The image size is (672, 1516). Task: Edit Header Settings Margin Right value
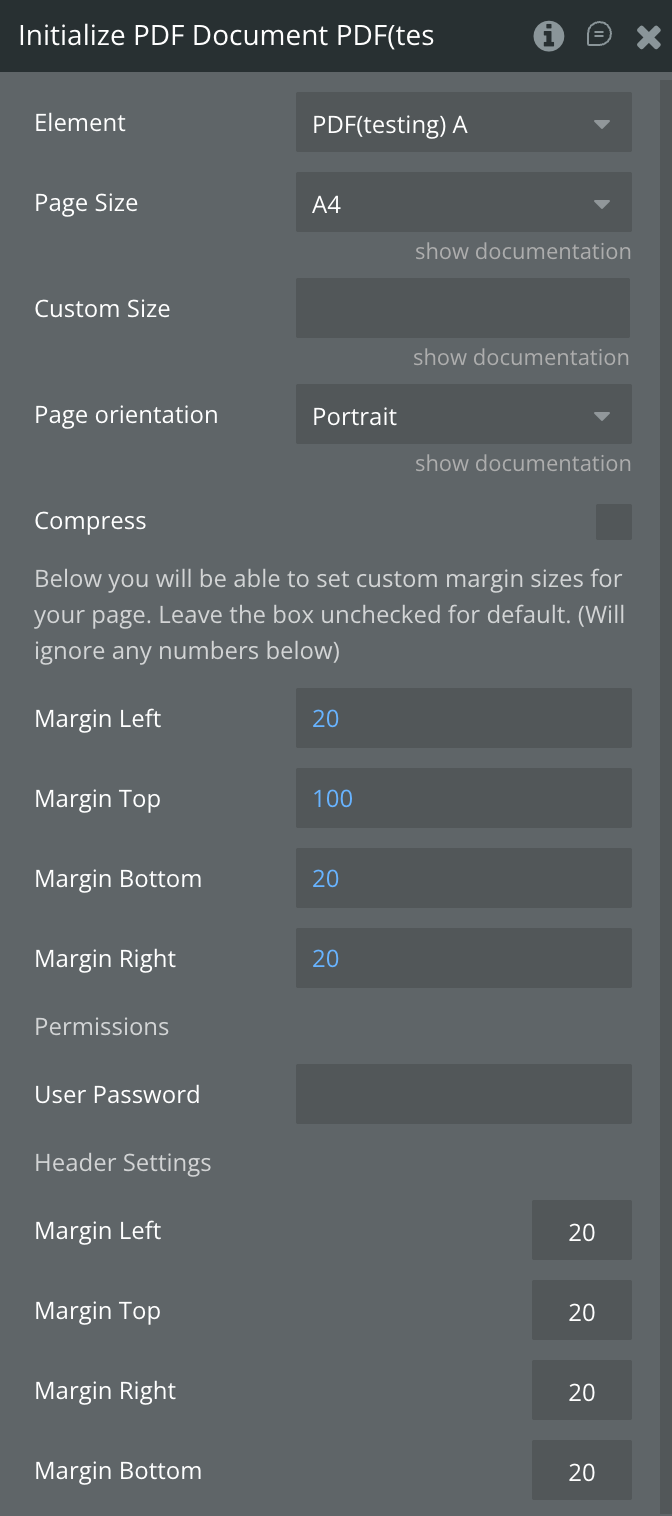point(581,1391)
